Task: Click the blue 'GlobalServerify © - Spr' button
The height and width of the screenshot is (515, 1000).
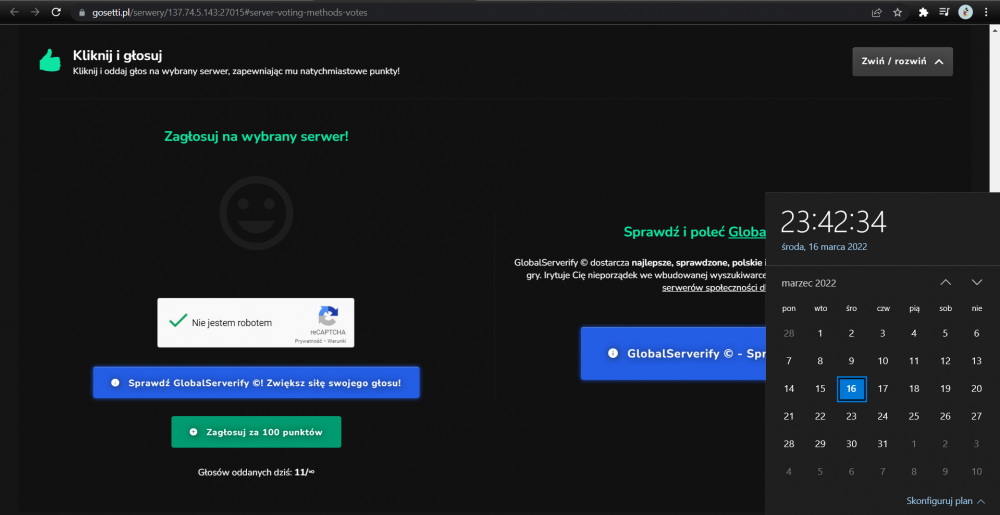Action: 673,353
